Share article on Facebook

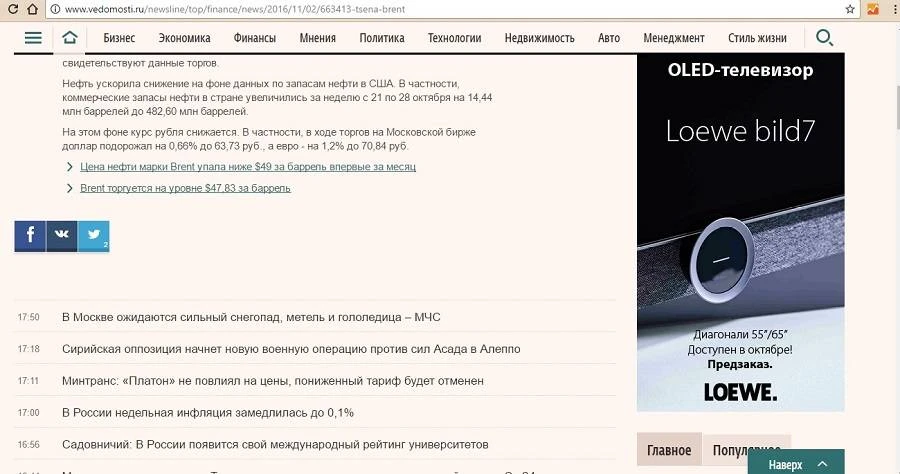pyautogui.click(x=30, y=236)
